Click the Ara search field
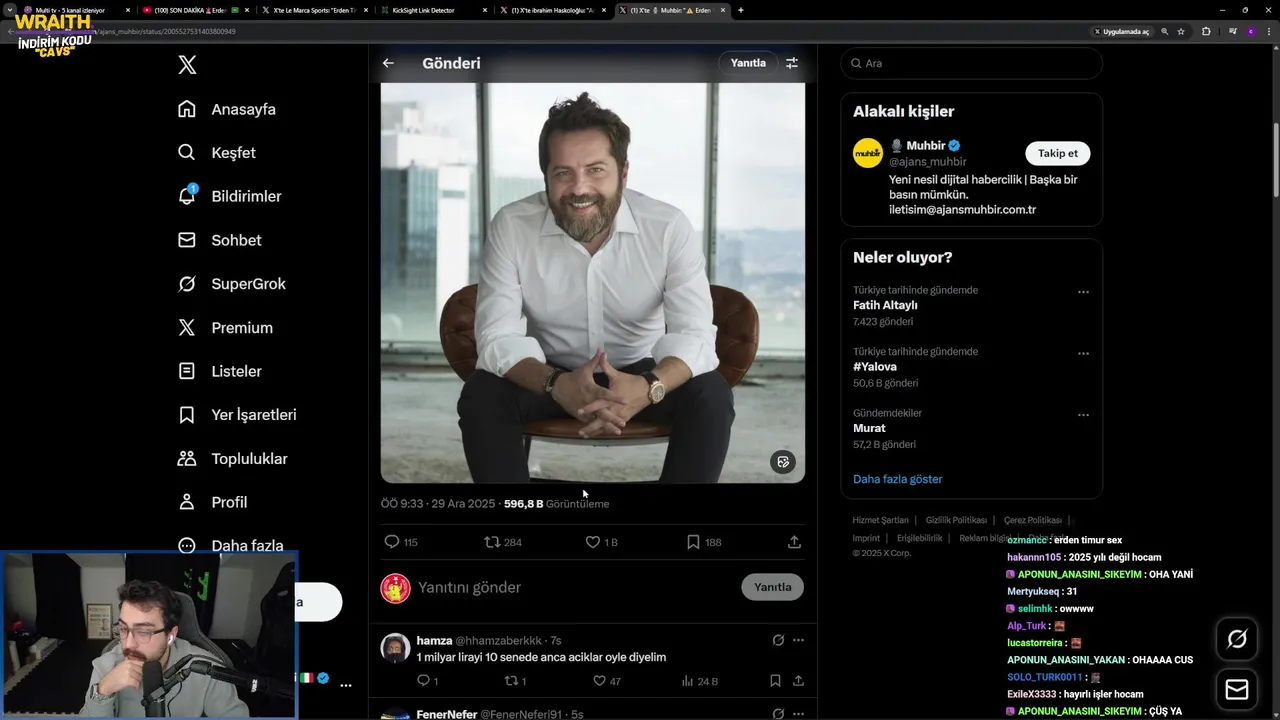The image size is (1280, 720). (x=970, y=63)
